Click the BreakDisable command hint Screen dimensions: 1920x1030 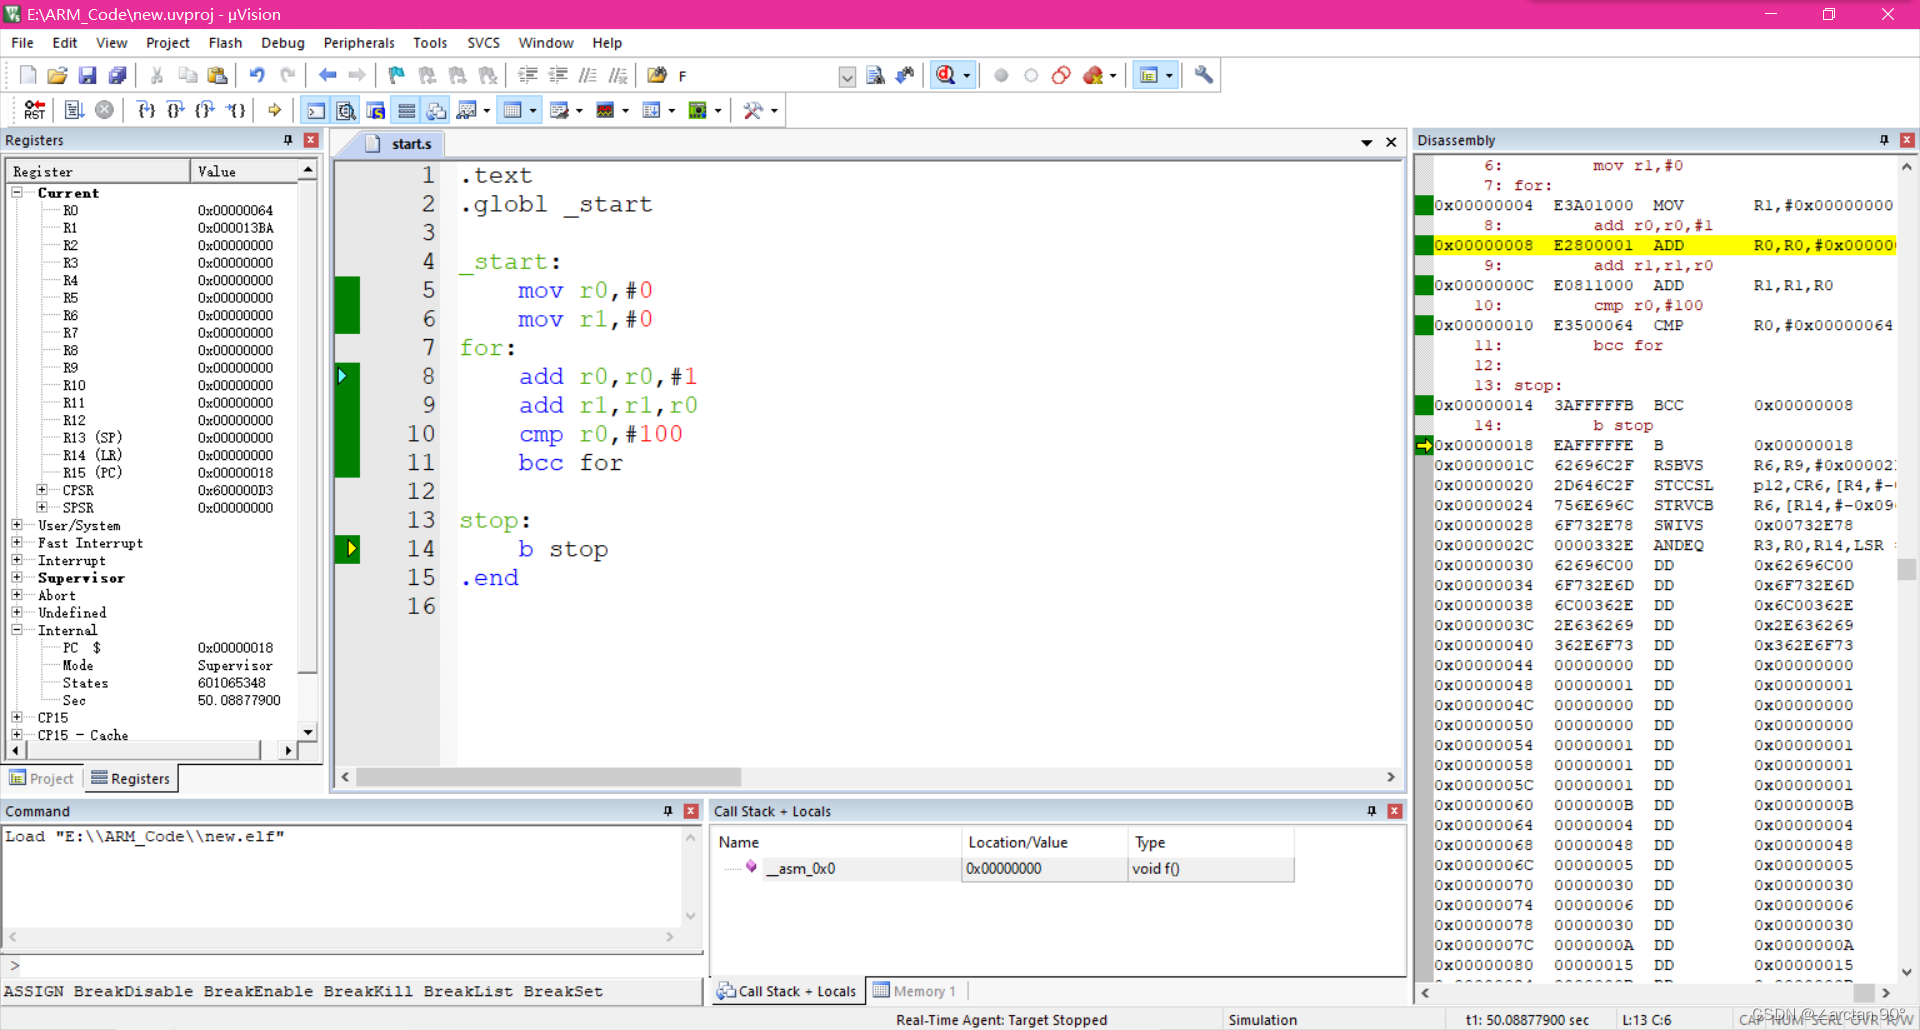(133, 991)
